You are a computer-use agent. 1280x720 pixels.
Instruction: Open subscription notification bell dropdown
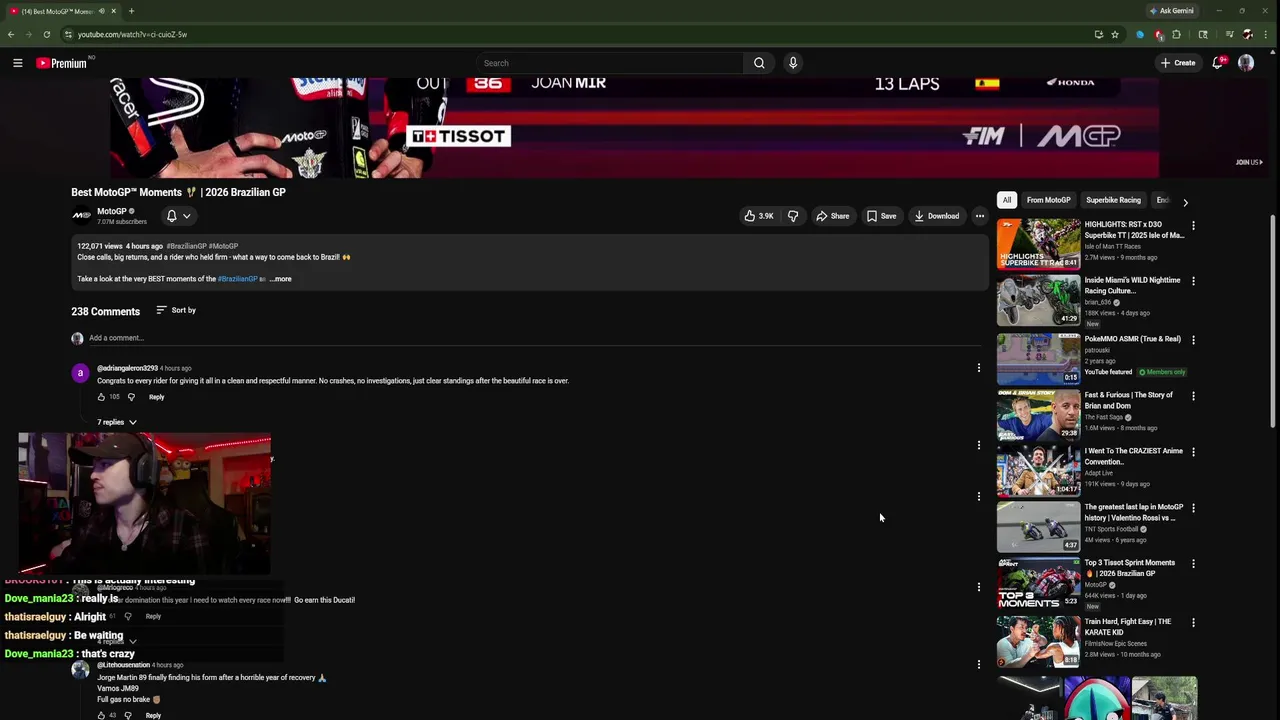coord(178,216)
